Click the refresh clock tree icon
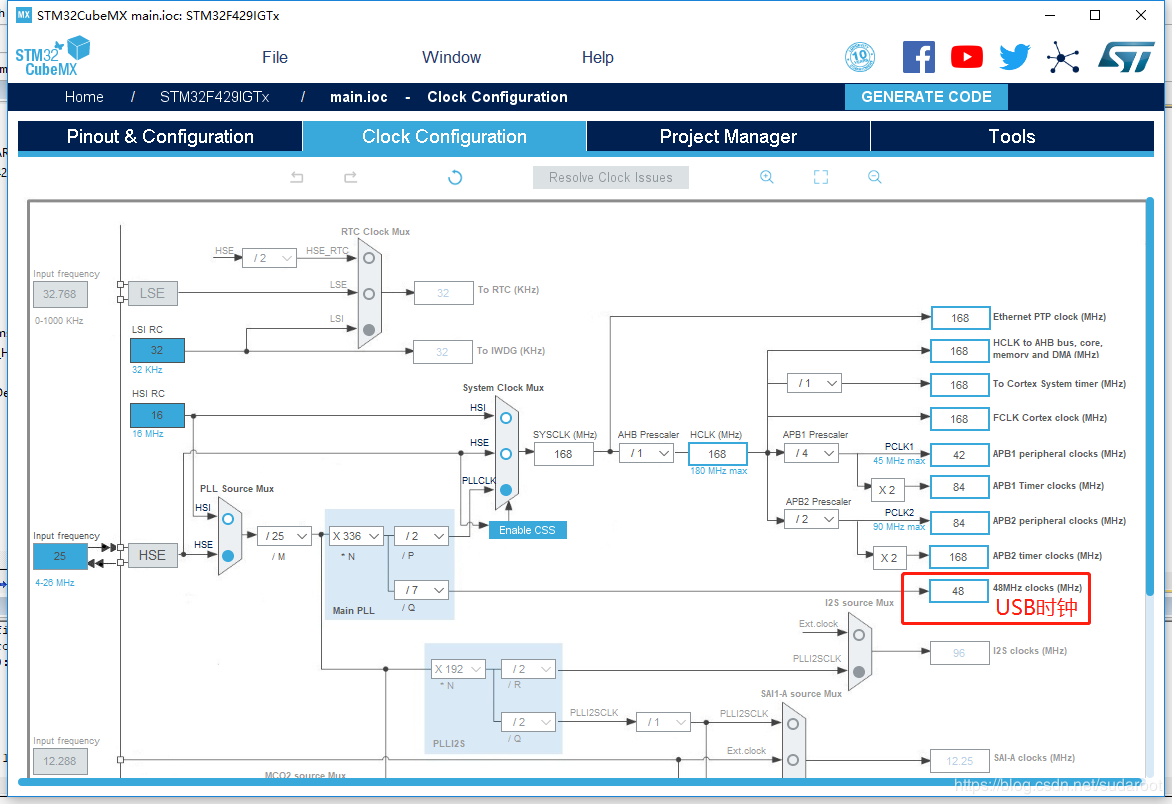The height and width of the screenshot is (804, 1172). click(x=454, y=177)
